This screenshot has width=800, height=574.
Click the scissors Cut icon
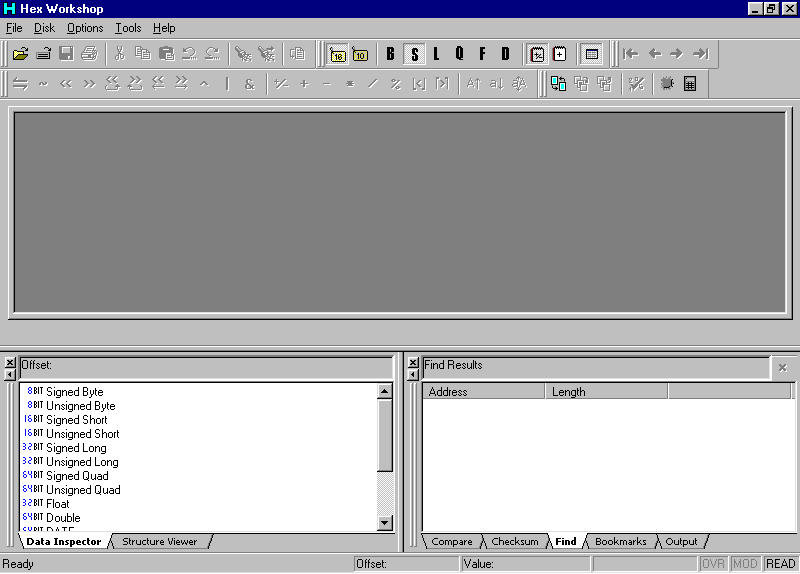(120, 54)
